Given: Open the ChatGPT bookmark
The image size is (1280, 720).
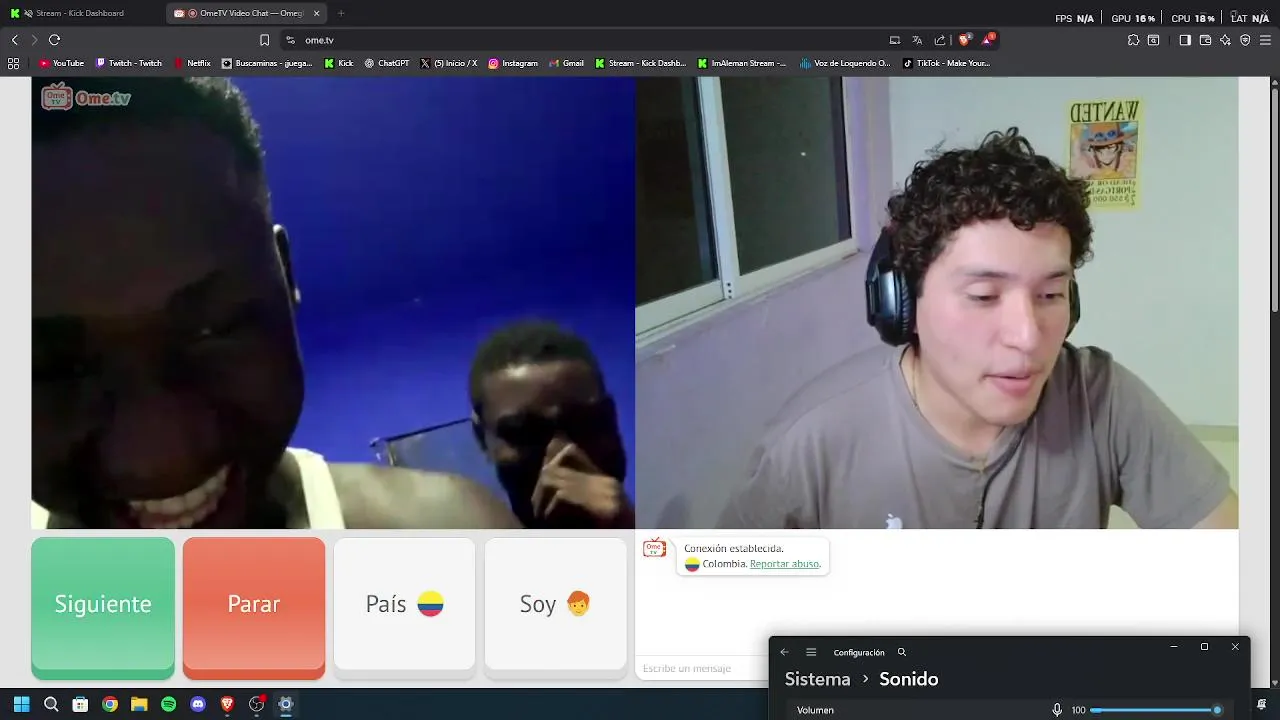Looking at the screenshot, I should [x=387, y=63].
